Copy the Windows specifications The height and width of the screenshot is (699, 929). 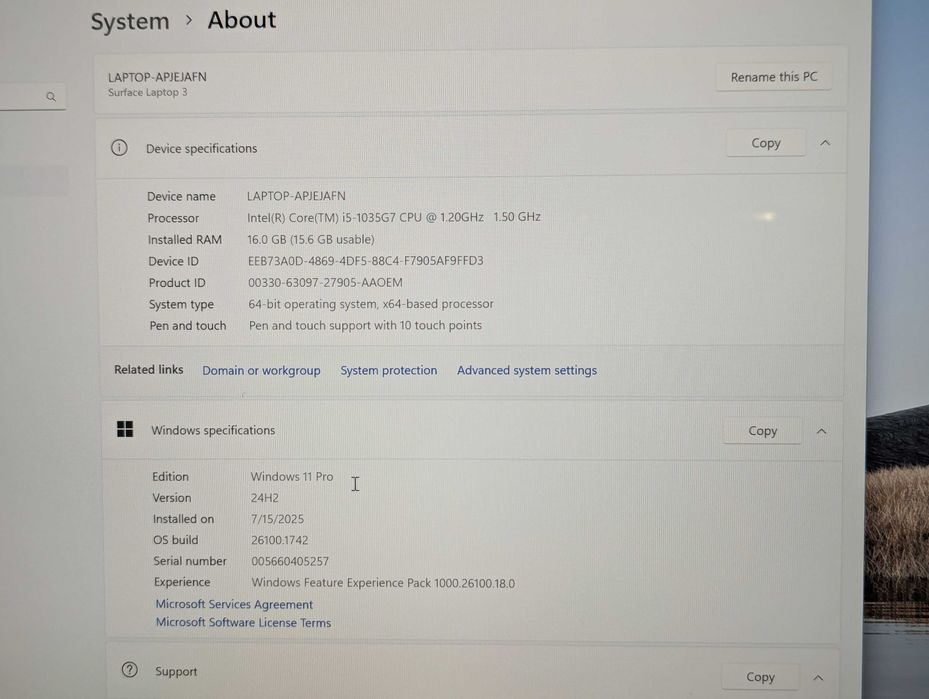coord(762,431)
